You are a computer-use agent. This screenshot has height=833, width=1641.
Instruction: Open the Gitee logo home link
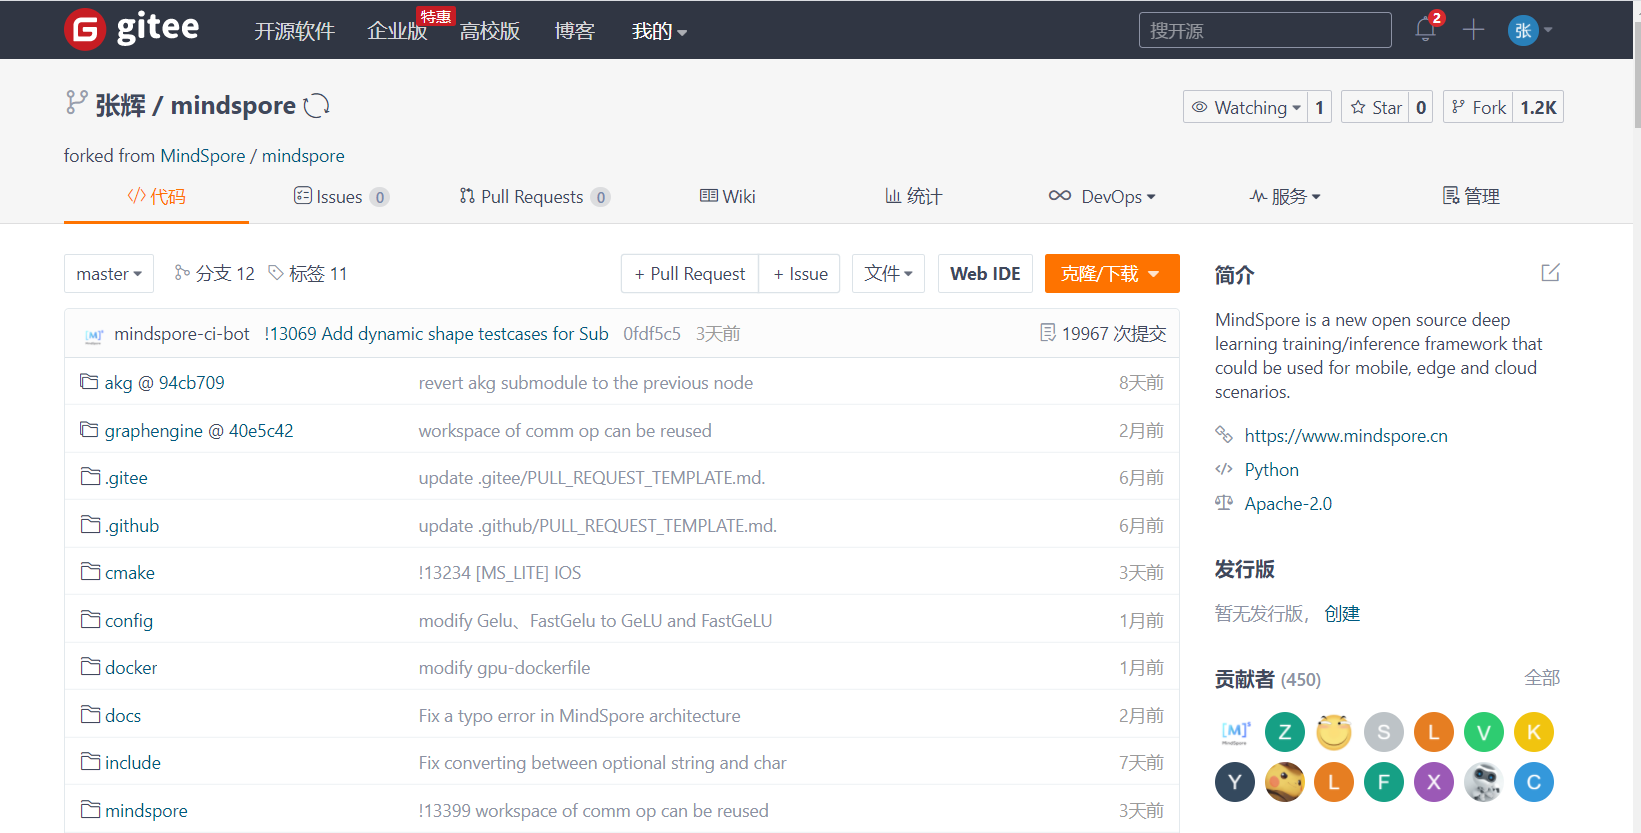pos(132,29)
